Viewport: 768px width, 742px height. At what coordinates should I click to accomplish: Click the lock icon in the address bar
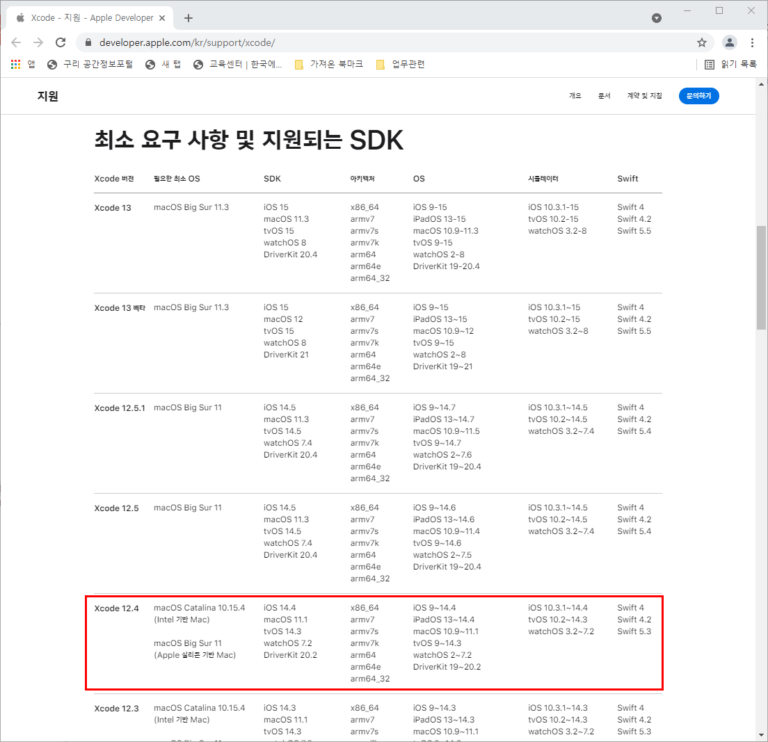coord(88,43)
